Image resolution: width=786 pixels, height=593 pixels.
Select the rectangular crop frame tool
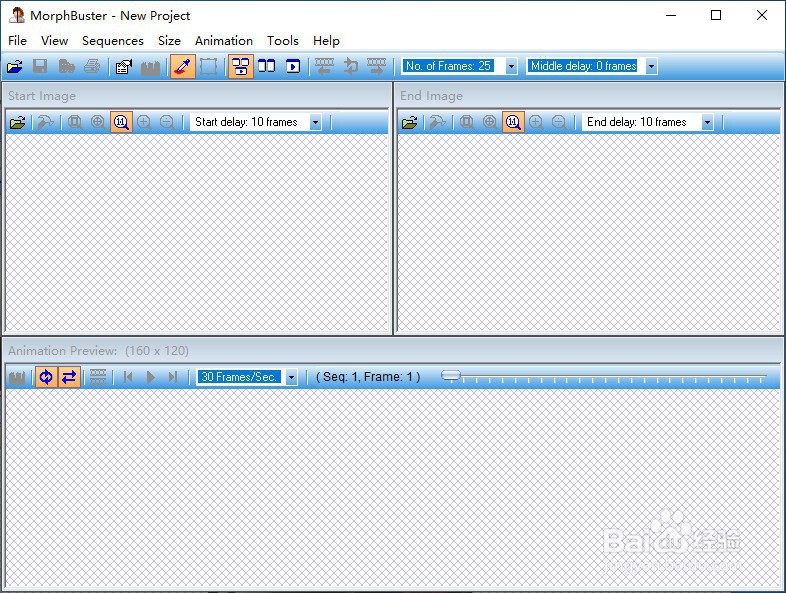tap(209, 66)
